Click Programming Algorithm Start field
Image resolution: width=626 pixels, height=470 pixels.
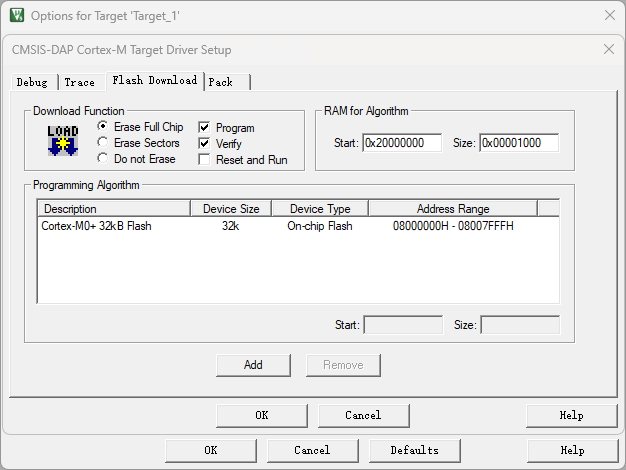403,325
